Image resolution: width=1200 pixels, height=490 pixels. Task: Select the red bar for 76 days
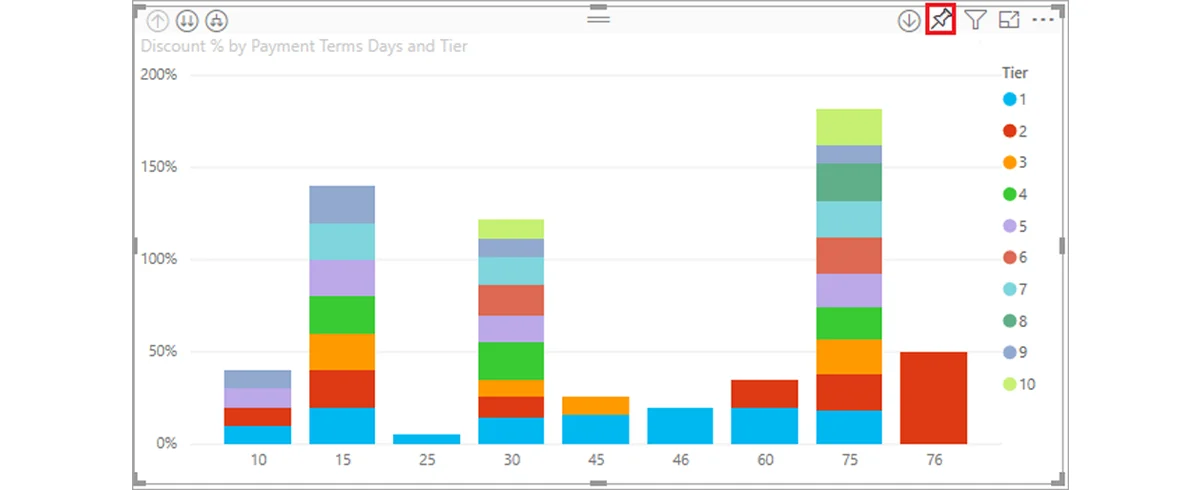coord(934,398)
